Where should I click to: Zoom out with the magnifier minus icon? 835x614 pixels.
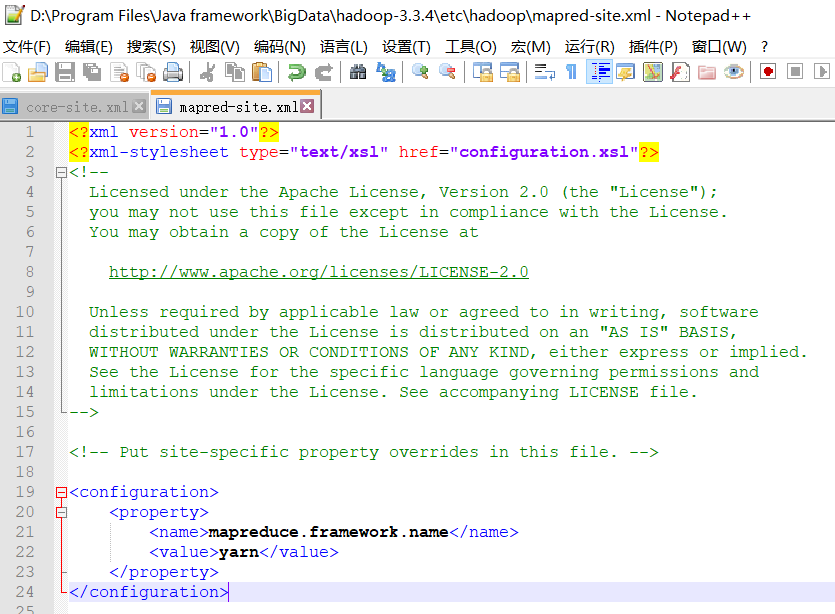(x=447, y=72)
